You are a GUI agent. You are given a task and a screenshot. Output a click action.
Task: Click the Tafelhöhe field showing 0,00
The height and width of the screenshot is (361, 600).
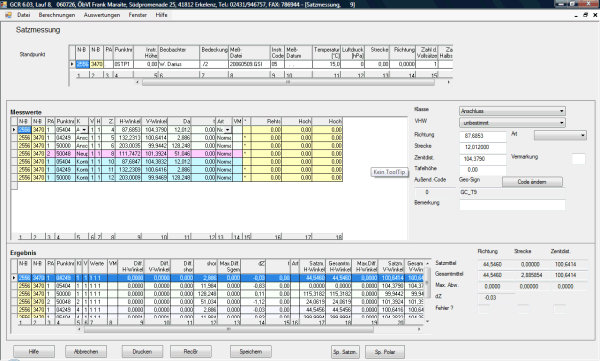pos(483,170)
